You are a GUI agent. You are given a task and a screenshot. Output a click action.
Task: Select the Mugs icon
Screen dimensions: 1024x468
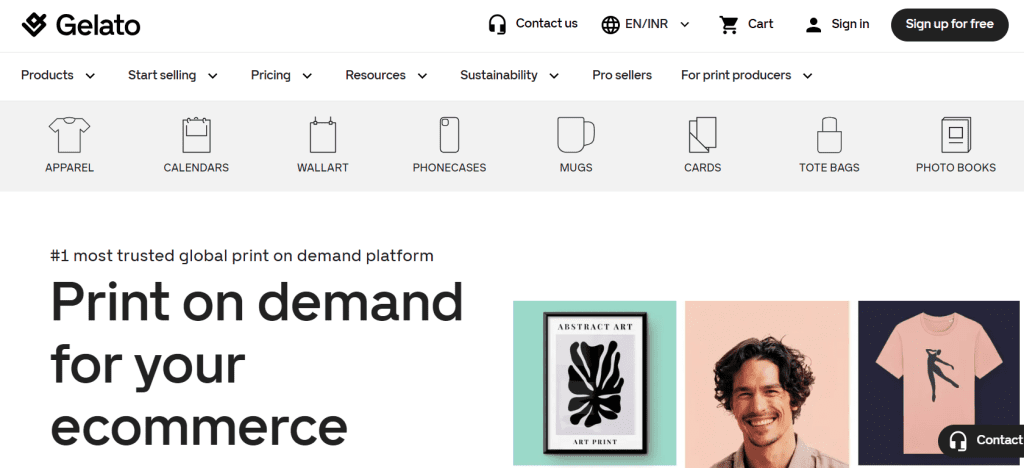[x=576, y=134]
